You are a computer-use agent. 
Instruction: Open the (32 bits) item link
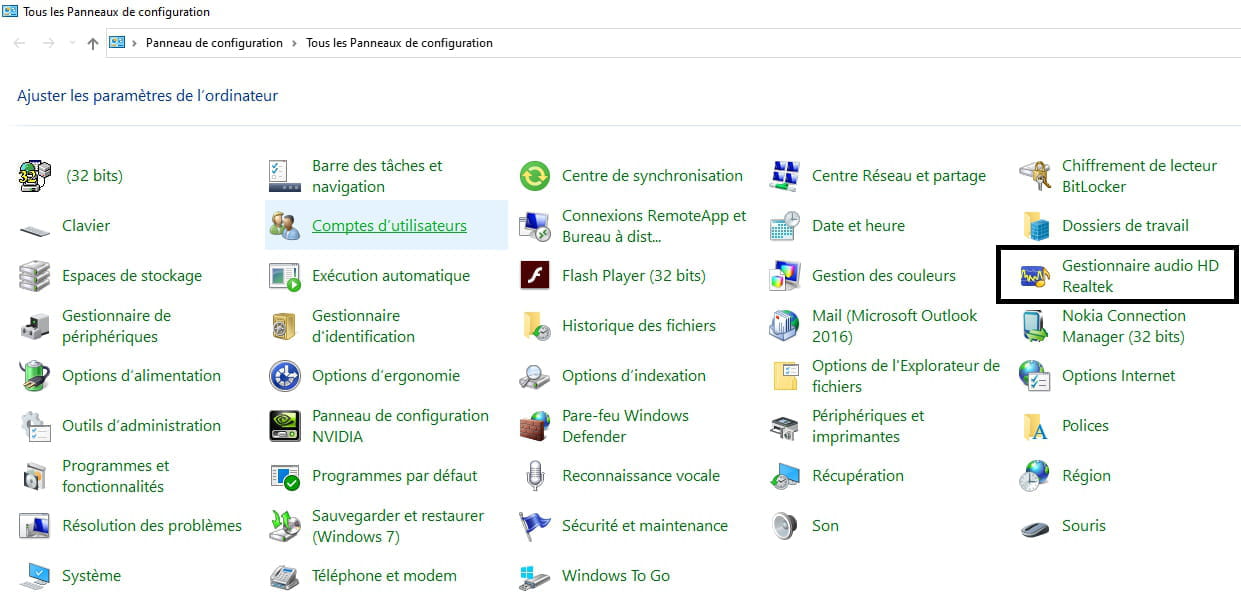pos(94,176)
